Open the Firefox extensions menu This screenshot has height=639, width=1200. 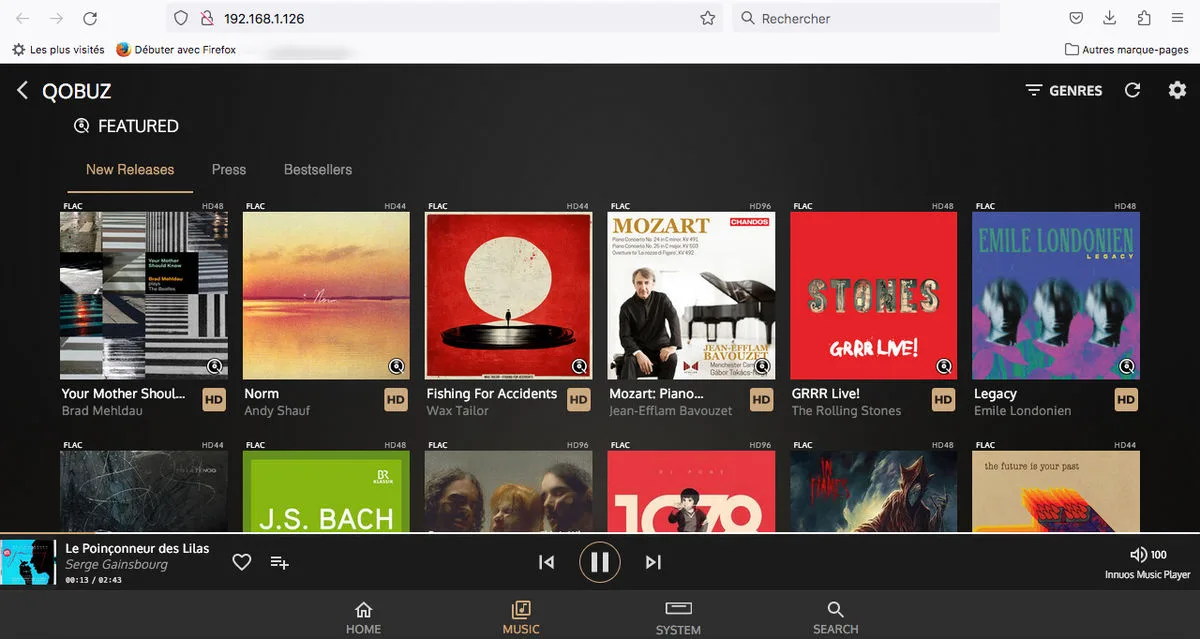[x=1144, y=18]
